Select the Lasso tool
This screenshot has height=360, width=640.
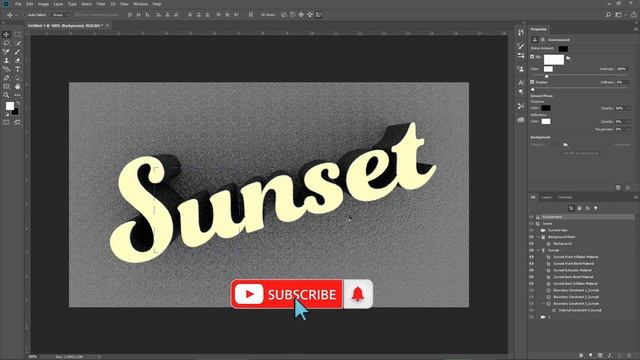coord(6,43)
